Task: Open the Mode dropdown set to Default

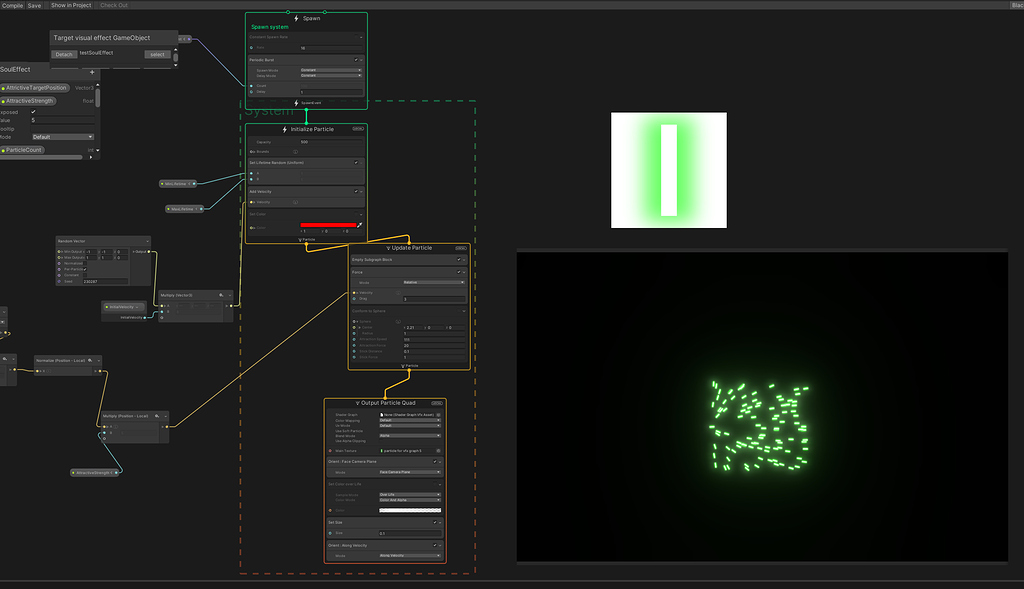Action: [63, 137]
